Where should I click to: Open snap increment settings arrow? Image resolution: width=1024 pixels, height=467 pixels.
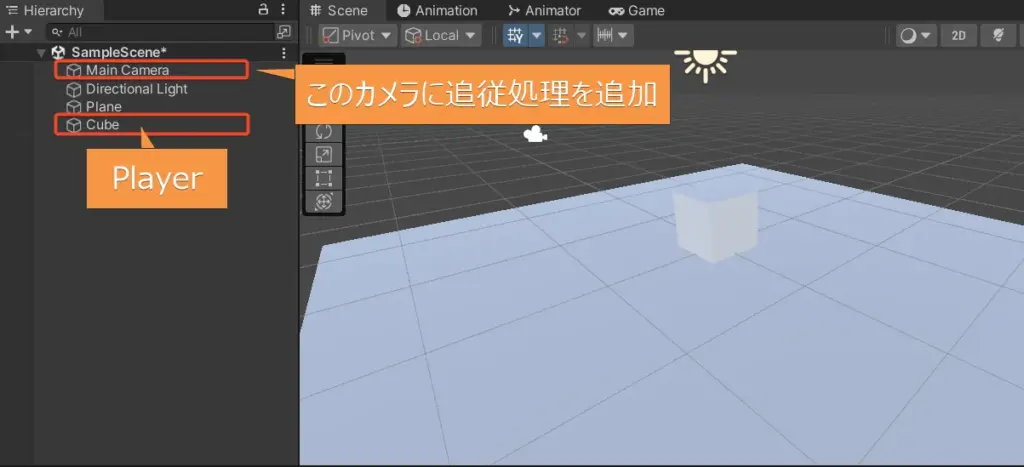click(624, 35)
